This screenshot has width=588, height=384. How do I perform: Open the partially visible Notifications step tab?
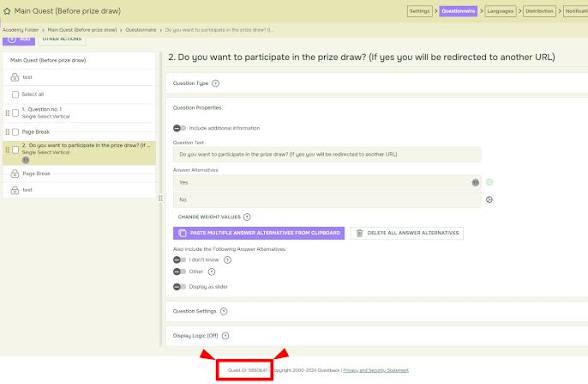(x=576, y=11)
